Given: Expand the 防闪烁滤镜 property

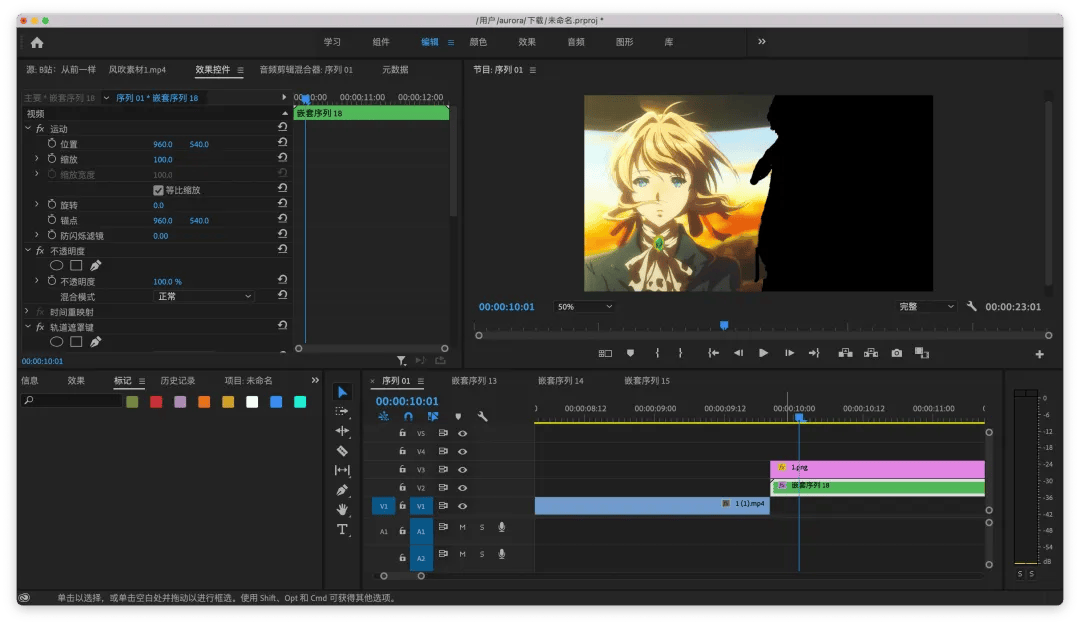Looking at the screenshot, I should click(x=37, y=235).
